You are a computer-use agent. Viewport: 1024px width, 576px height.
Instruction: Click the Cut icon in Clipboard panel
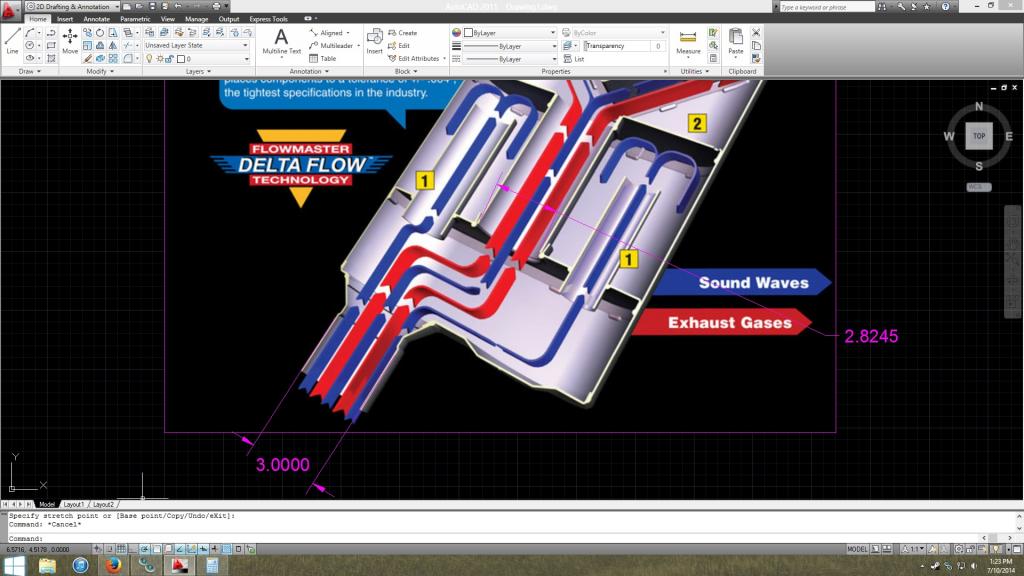[x=756, y=33]
